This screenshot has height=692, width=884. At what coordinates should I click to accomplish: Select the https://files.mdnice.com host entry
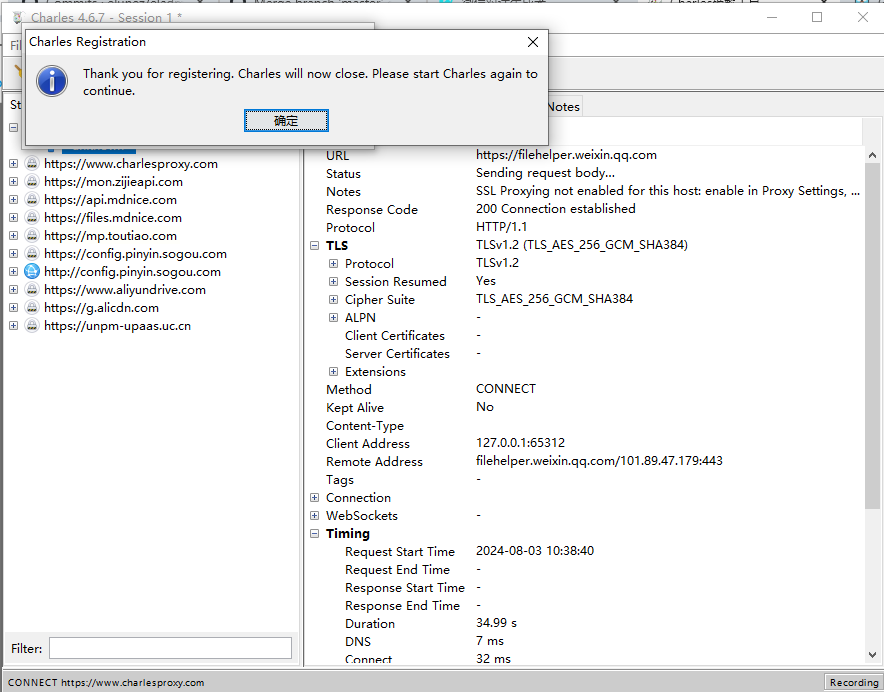[112, 218]
